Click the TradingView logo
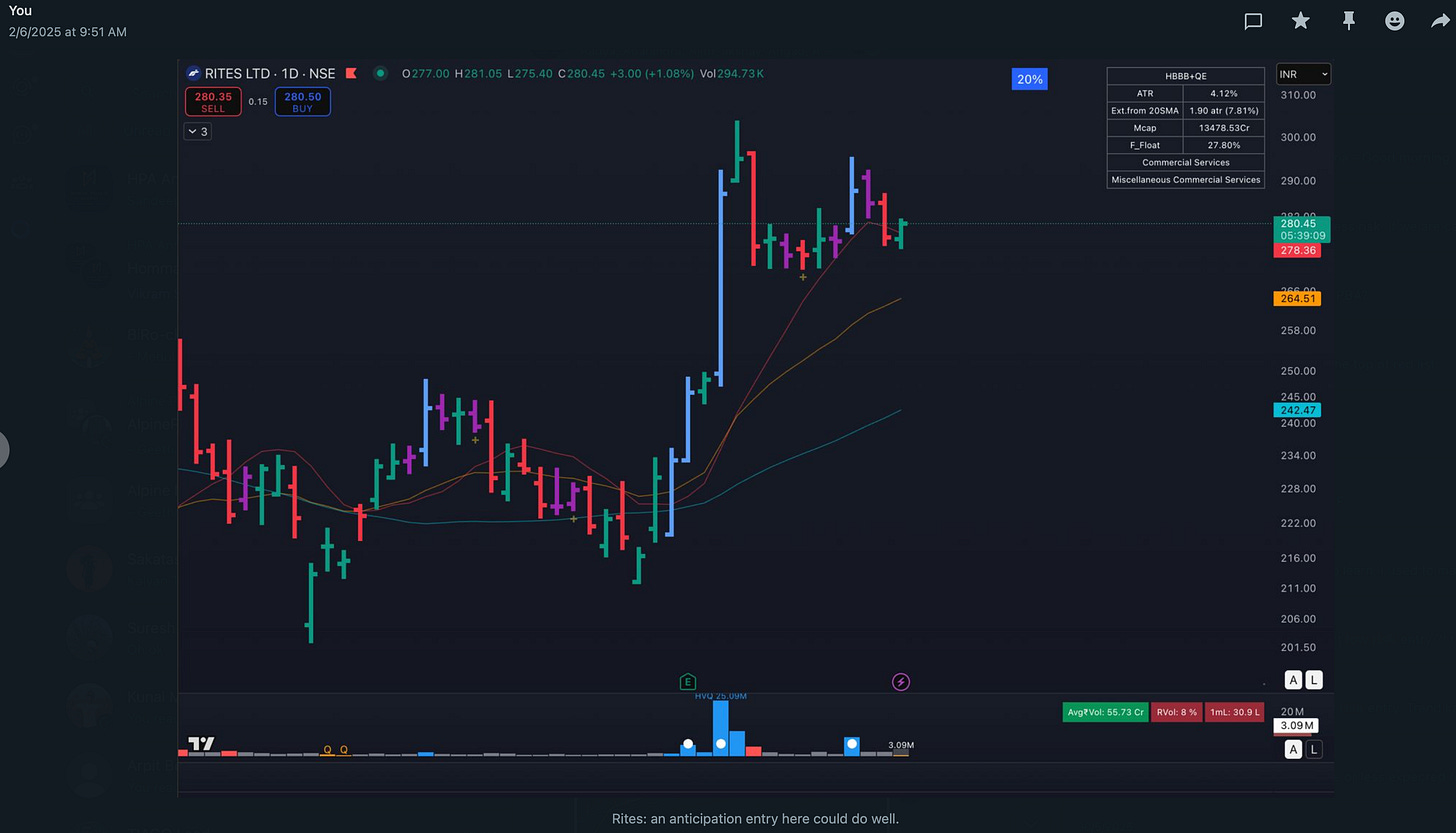Image resolution: width=1456 pixels, height=833 pixels. click(202, 743)
